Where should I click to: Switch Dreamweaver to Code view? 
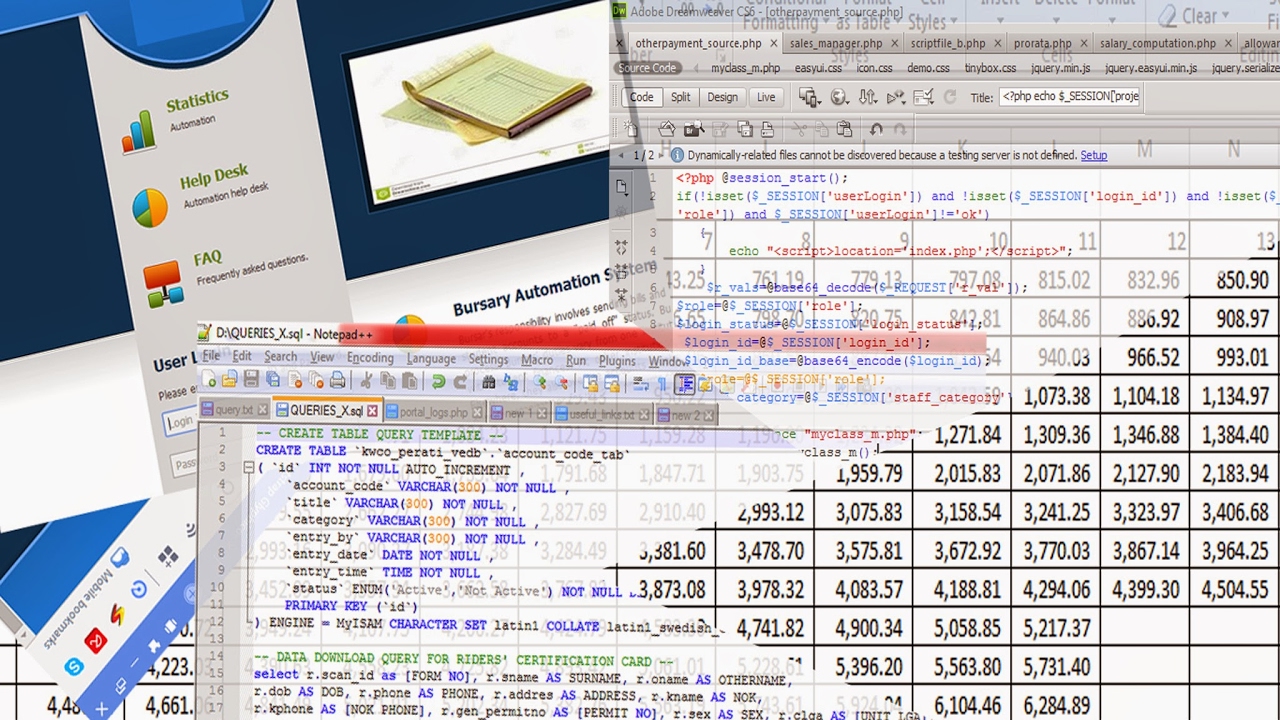641,97
